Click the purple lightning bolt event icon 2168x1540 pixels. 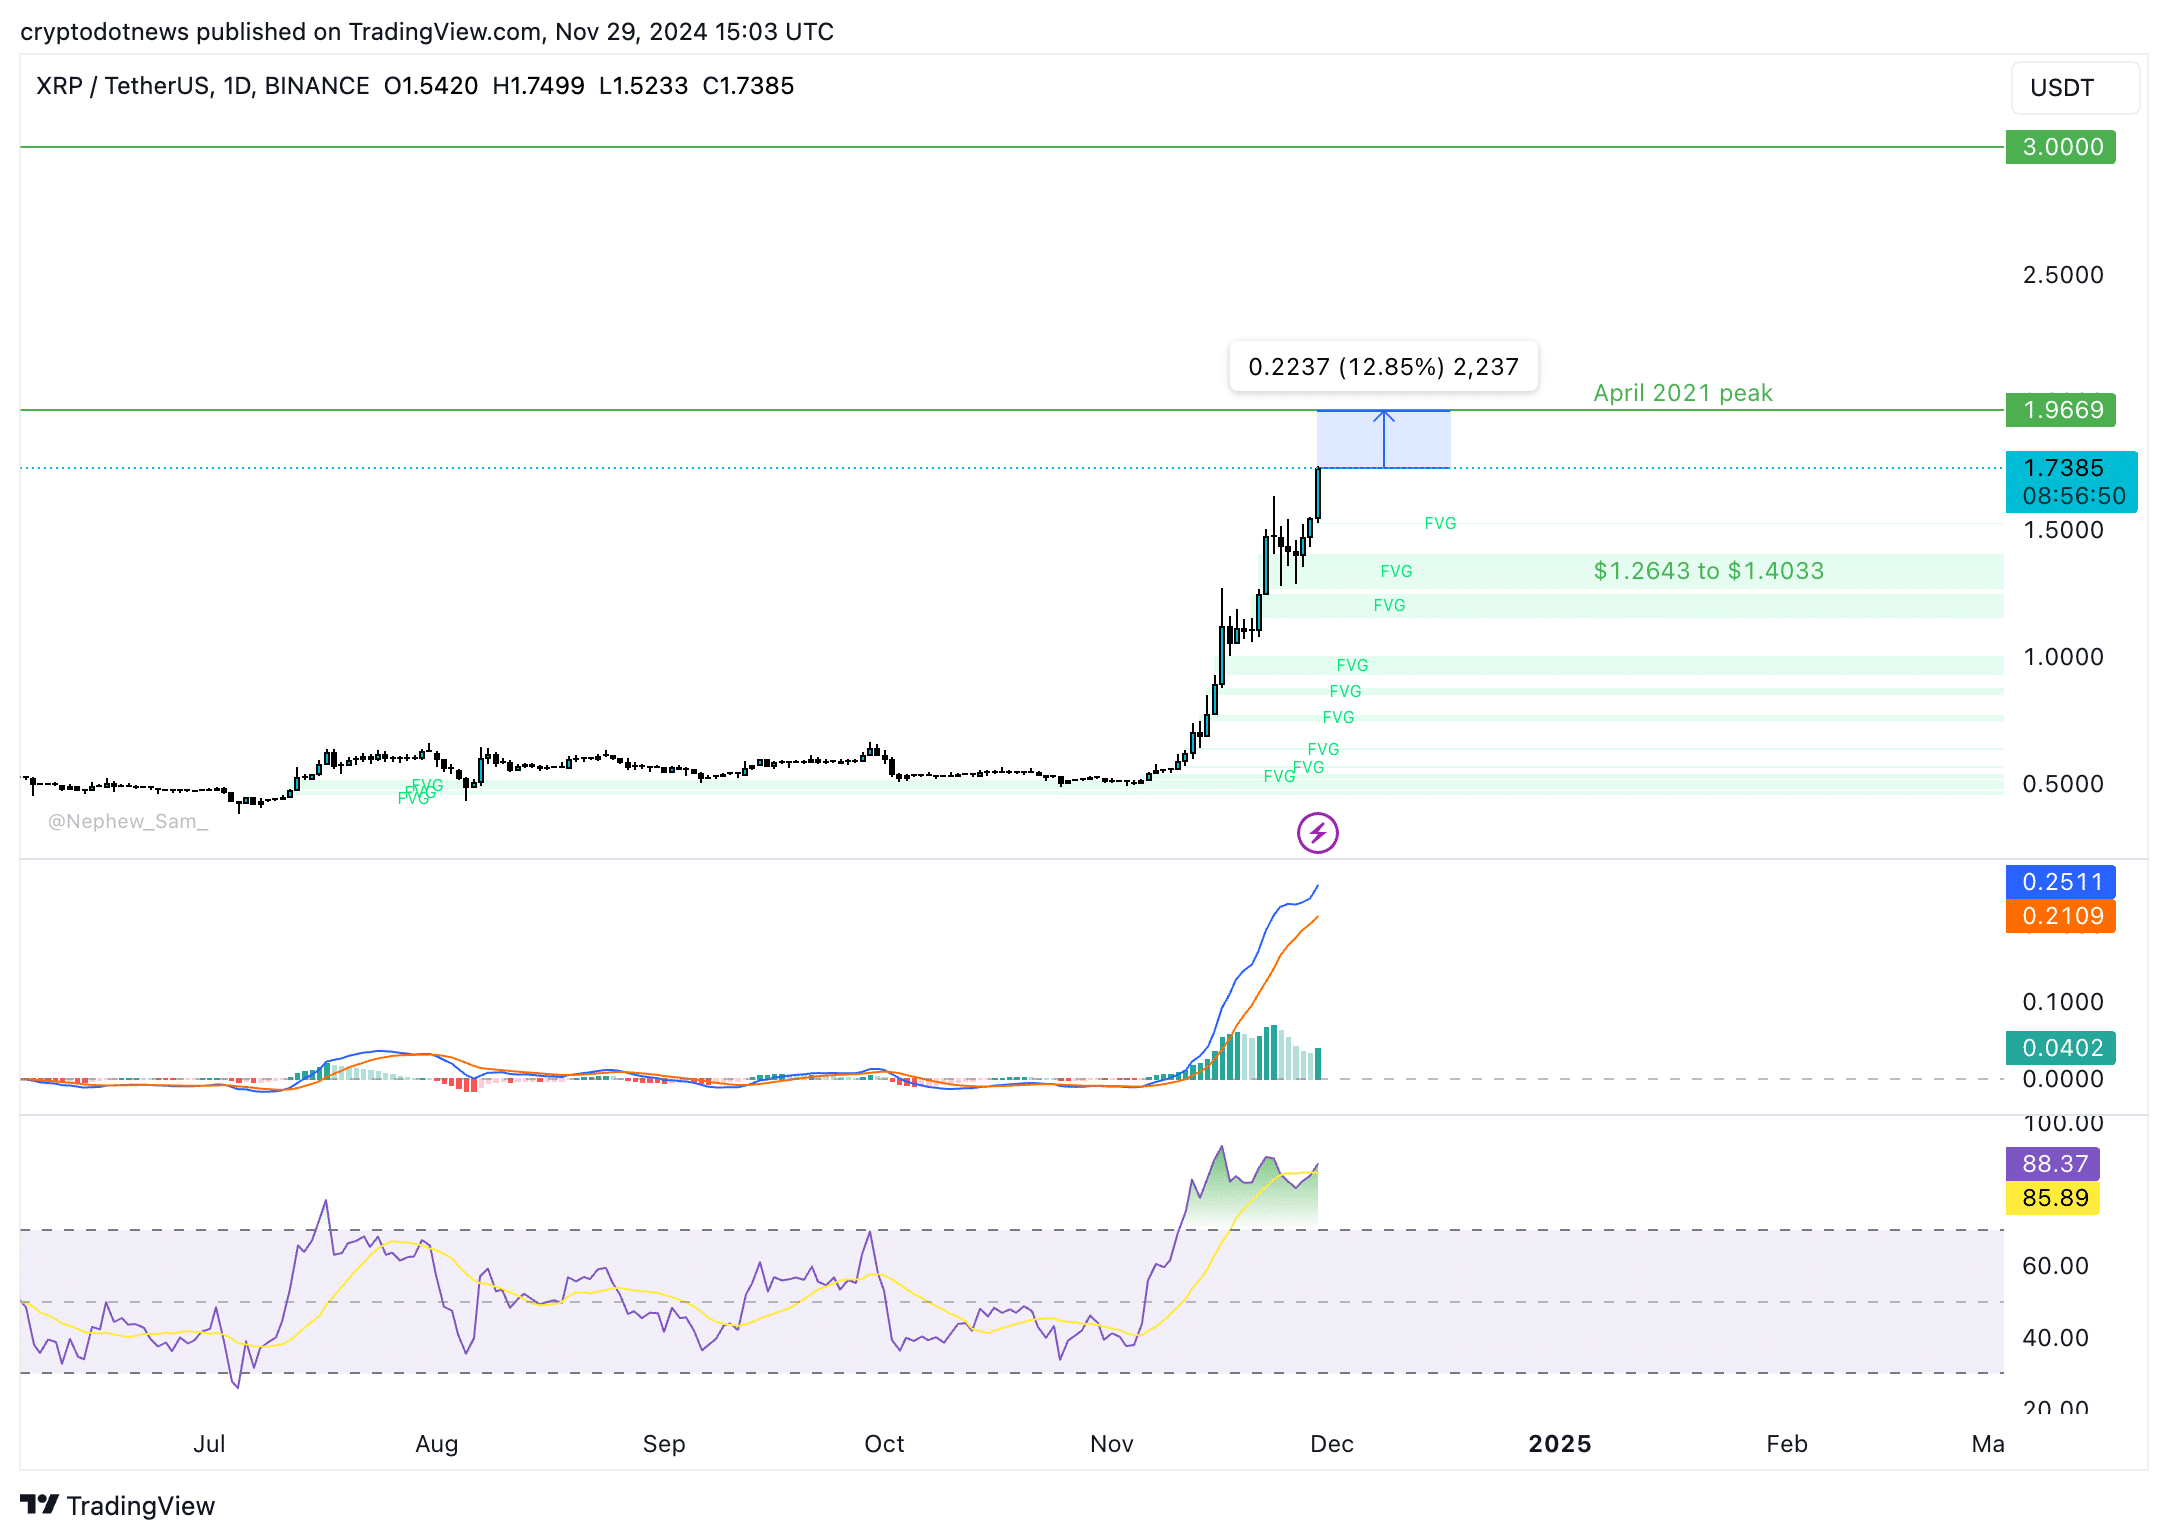click(1317, 832)
